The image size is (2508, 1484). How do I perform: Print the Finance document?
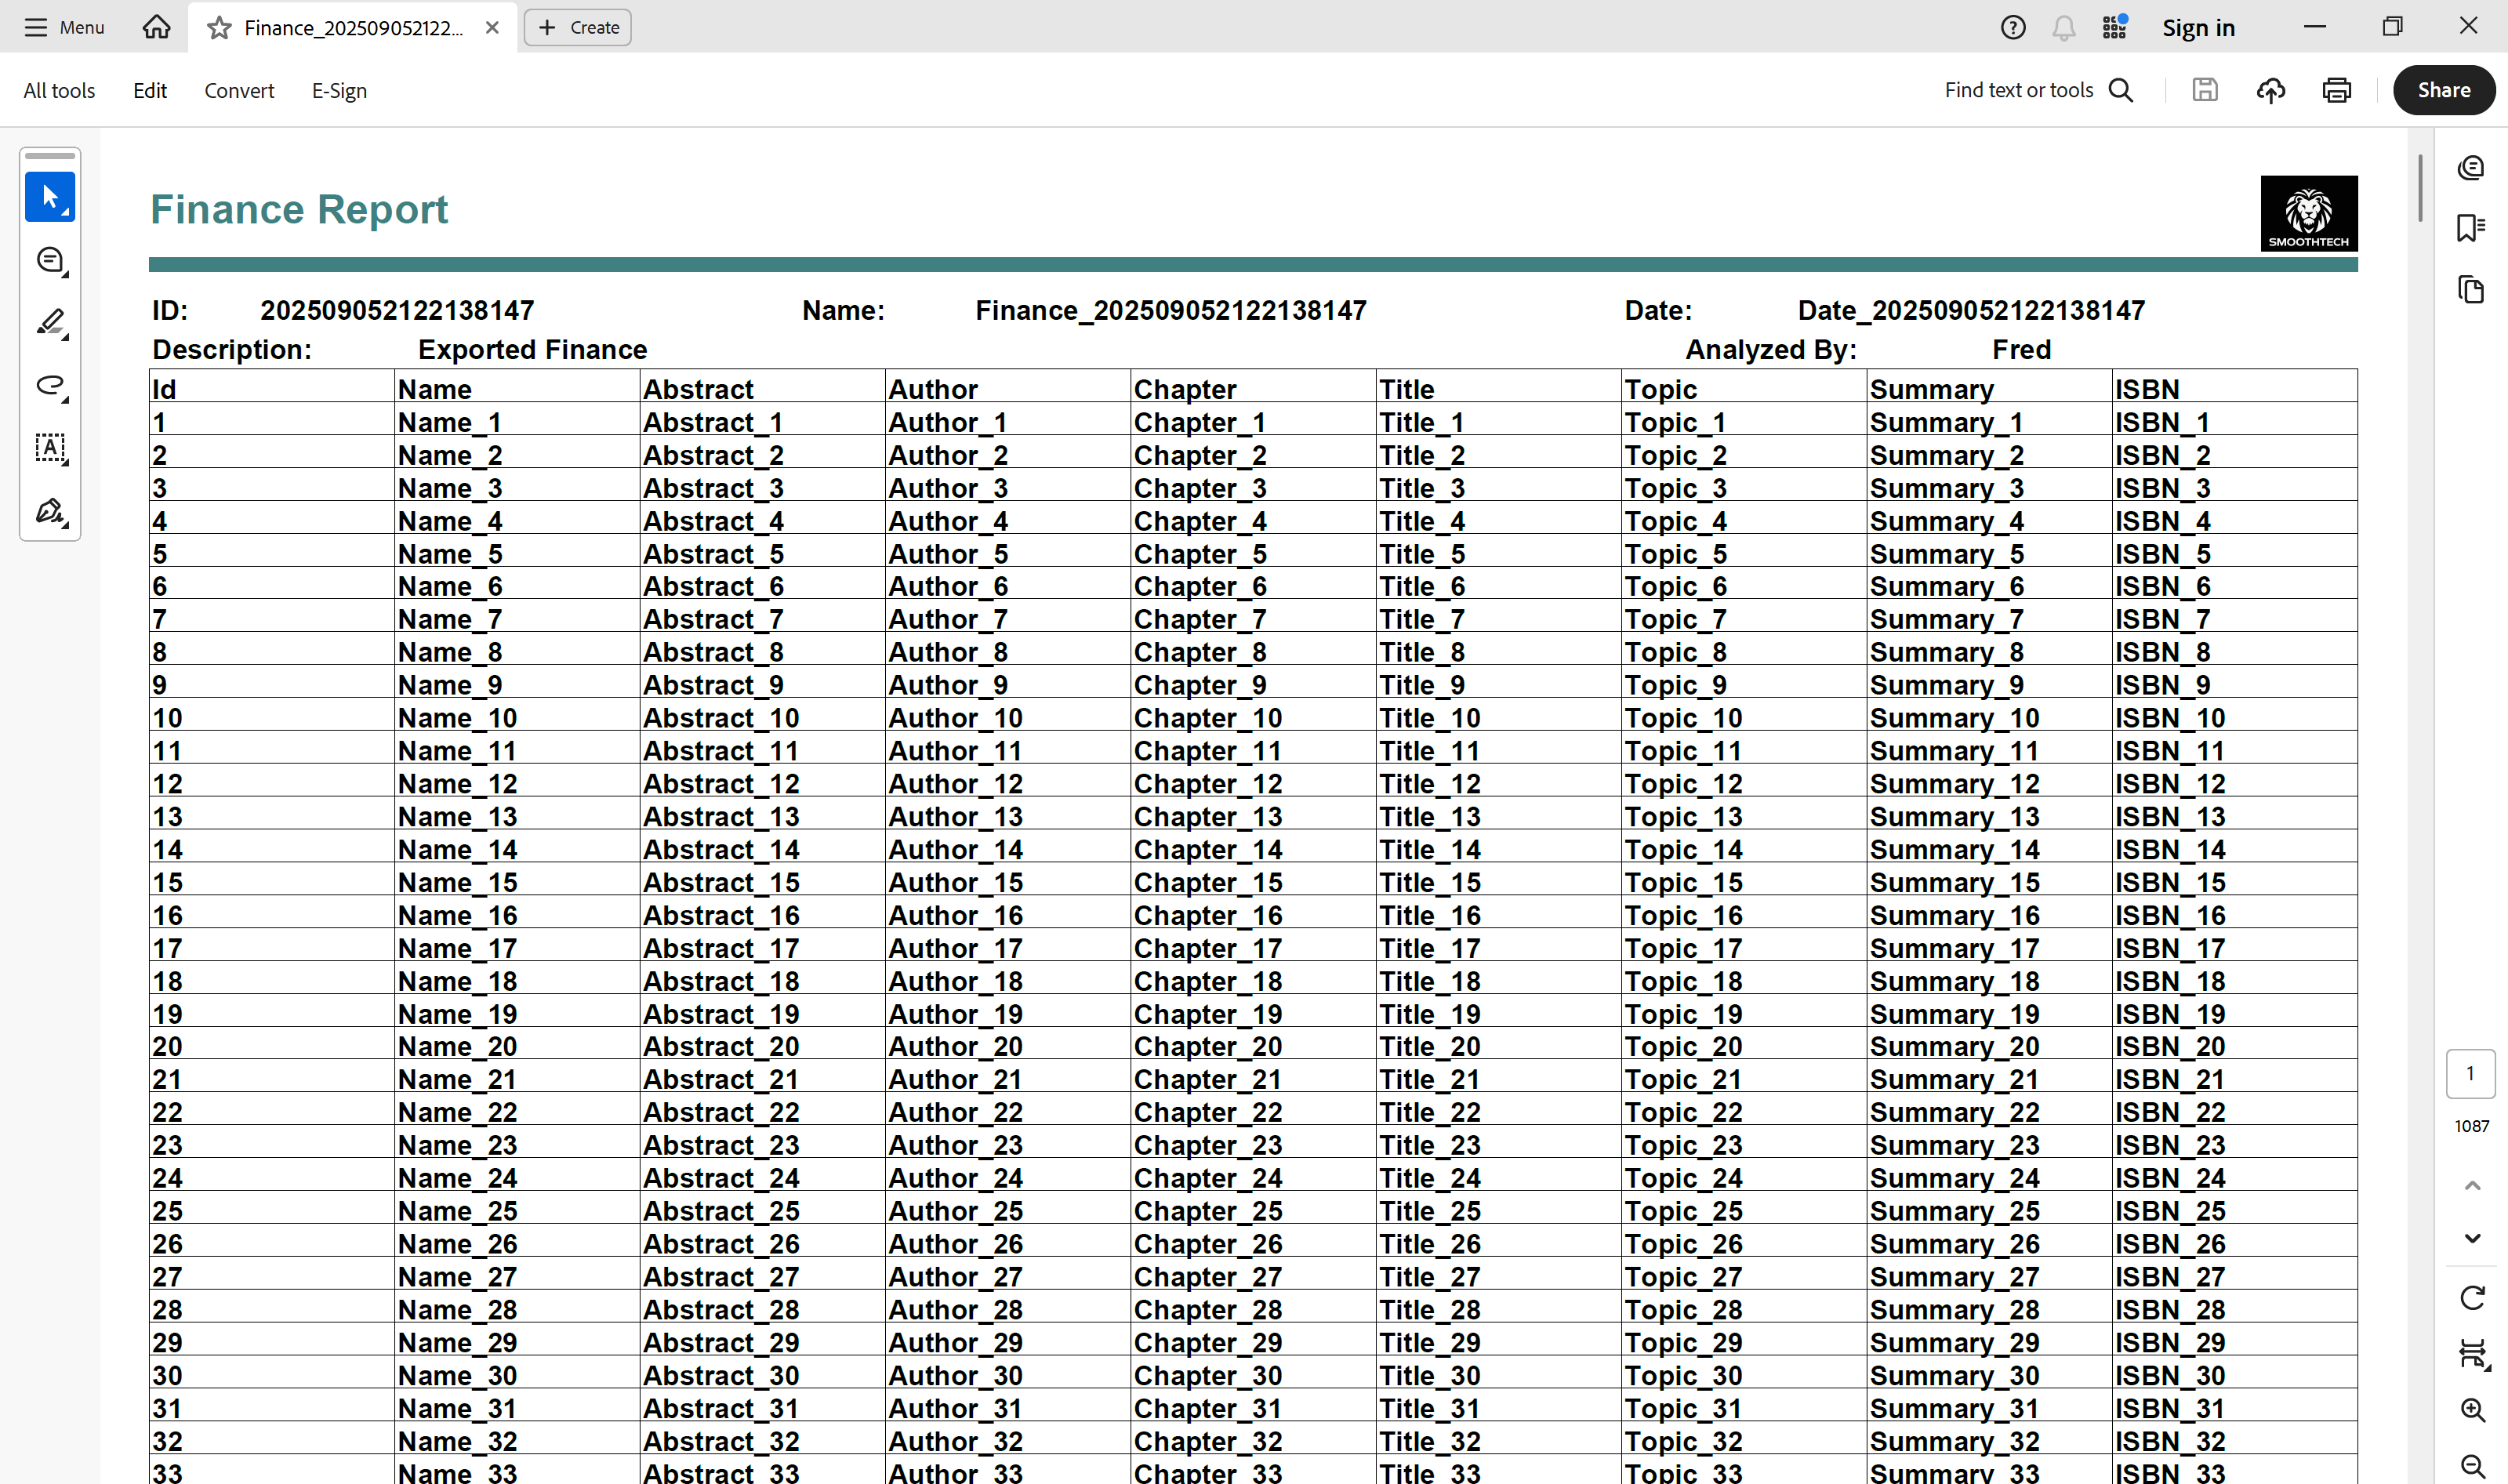tap(2336, 90)
